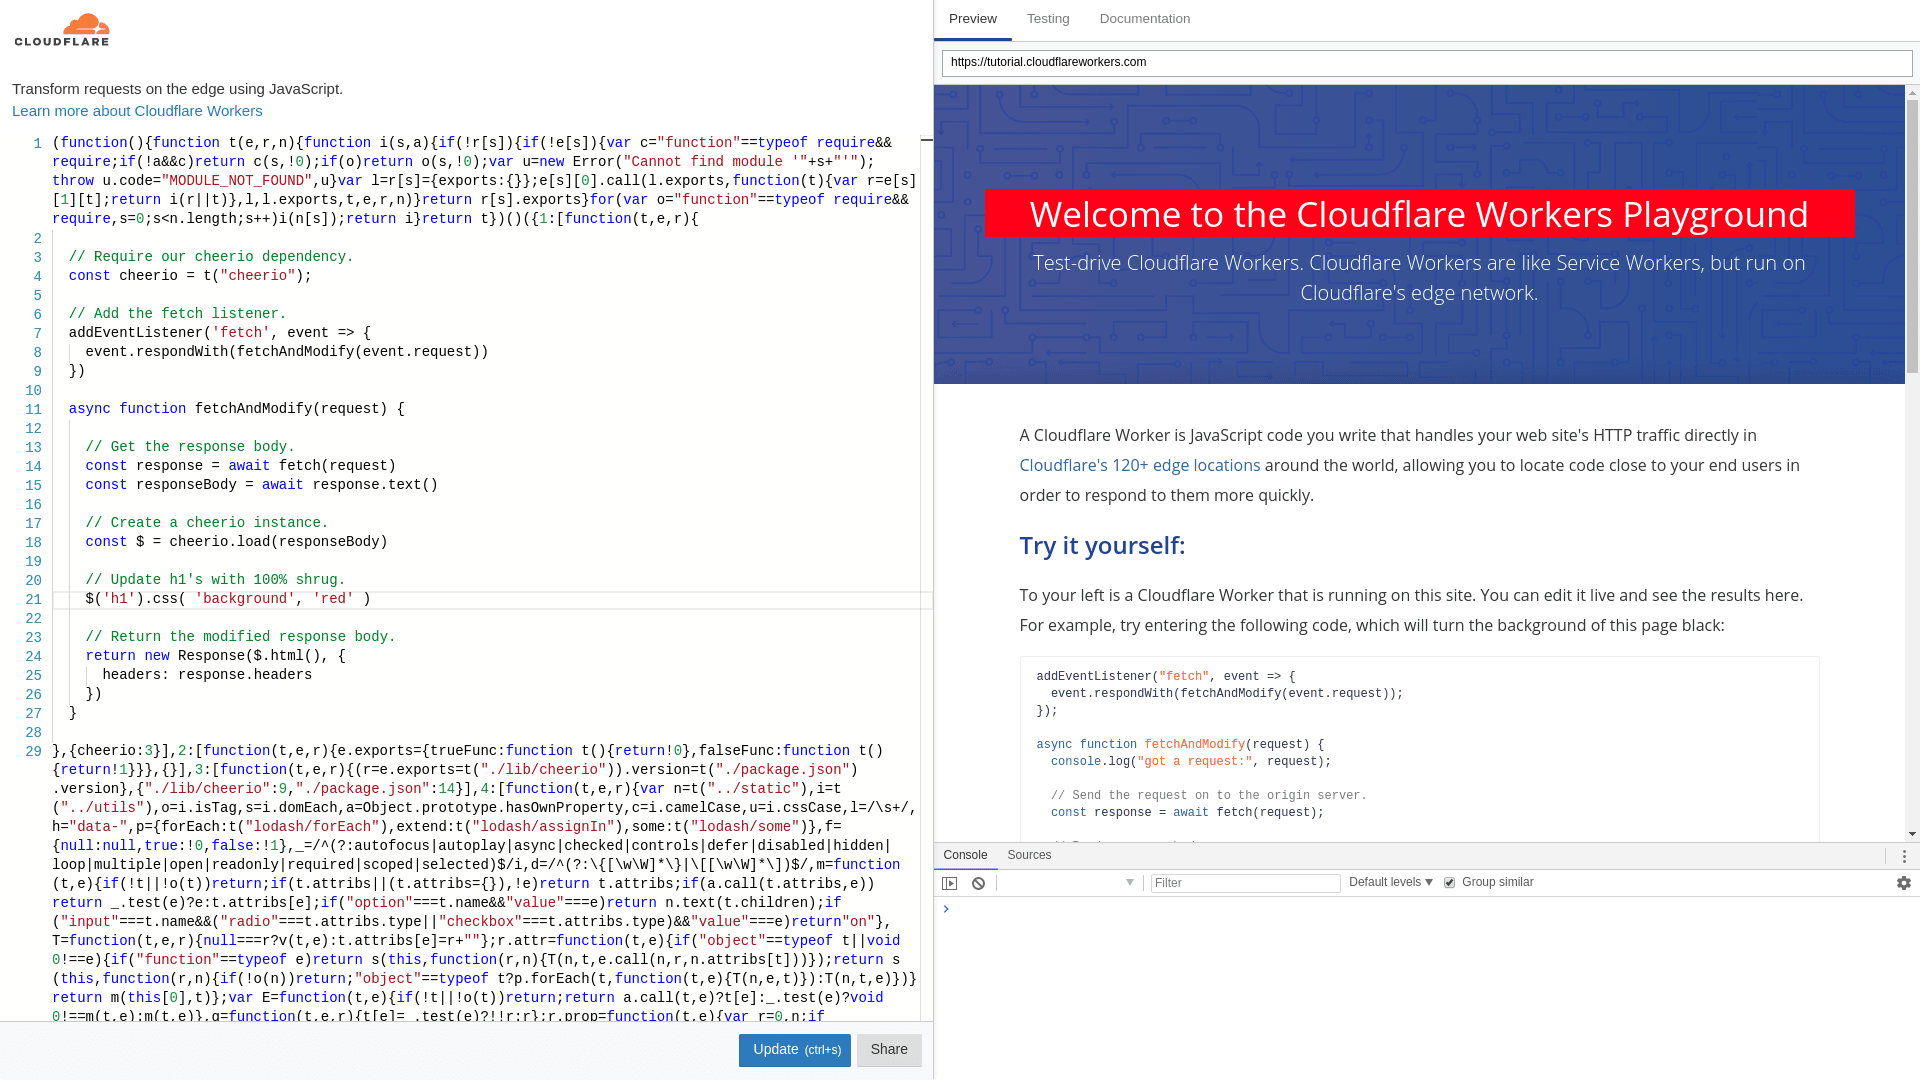
Task: Click the '// Update h1's with 100% shrug.' comment
Action: coord(215,580)
